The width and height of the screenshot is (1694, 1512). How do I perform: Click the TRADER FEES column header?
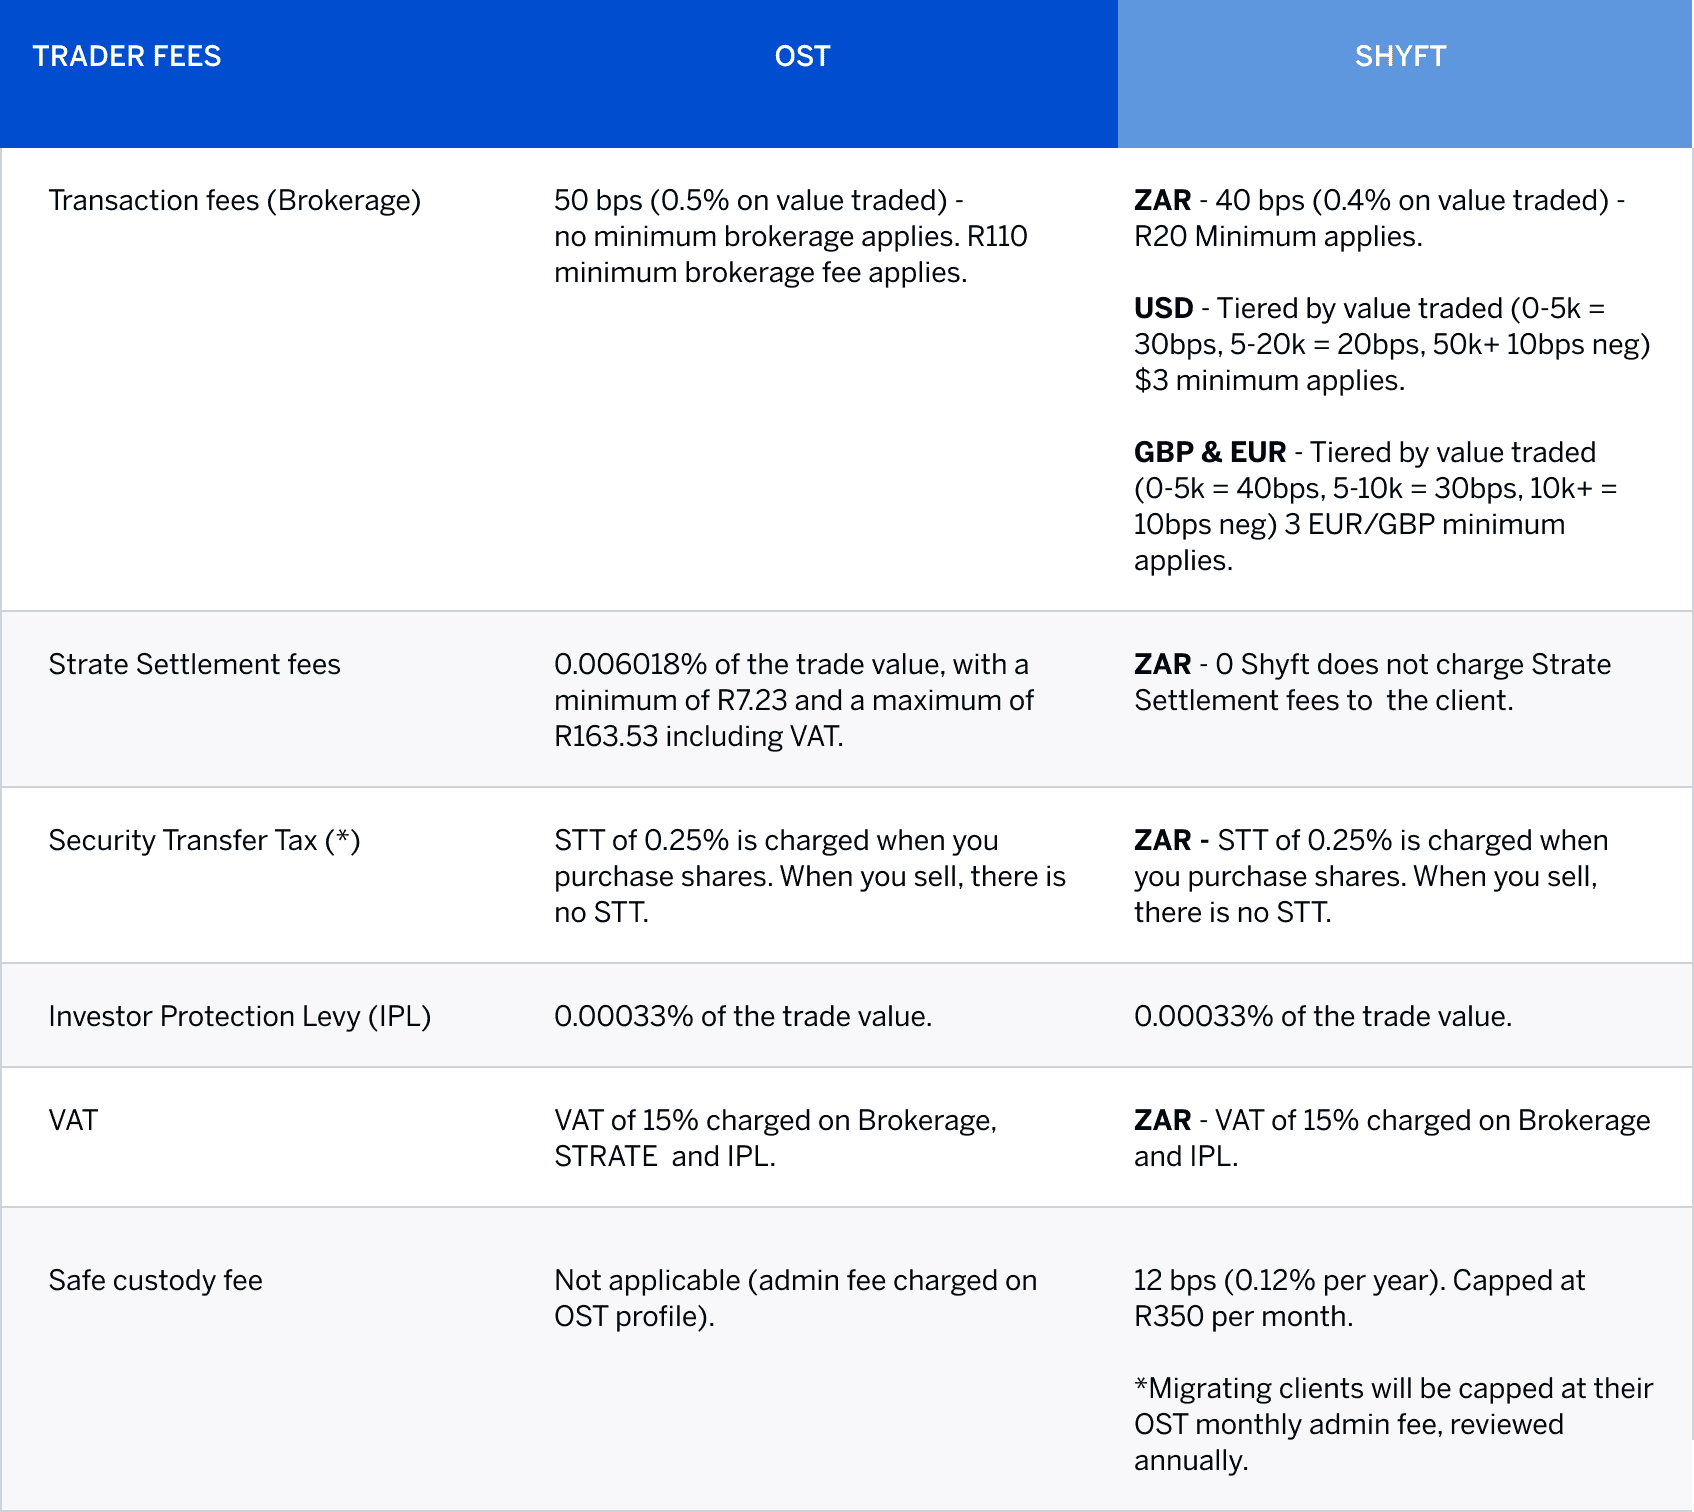tap(127, 56)
